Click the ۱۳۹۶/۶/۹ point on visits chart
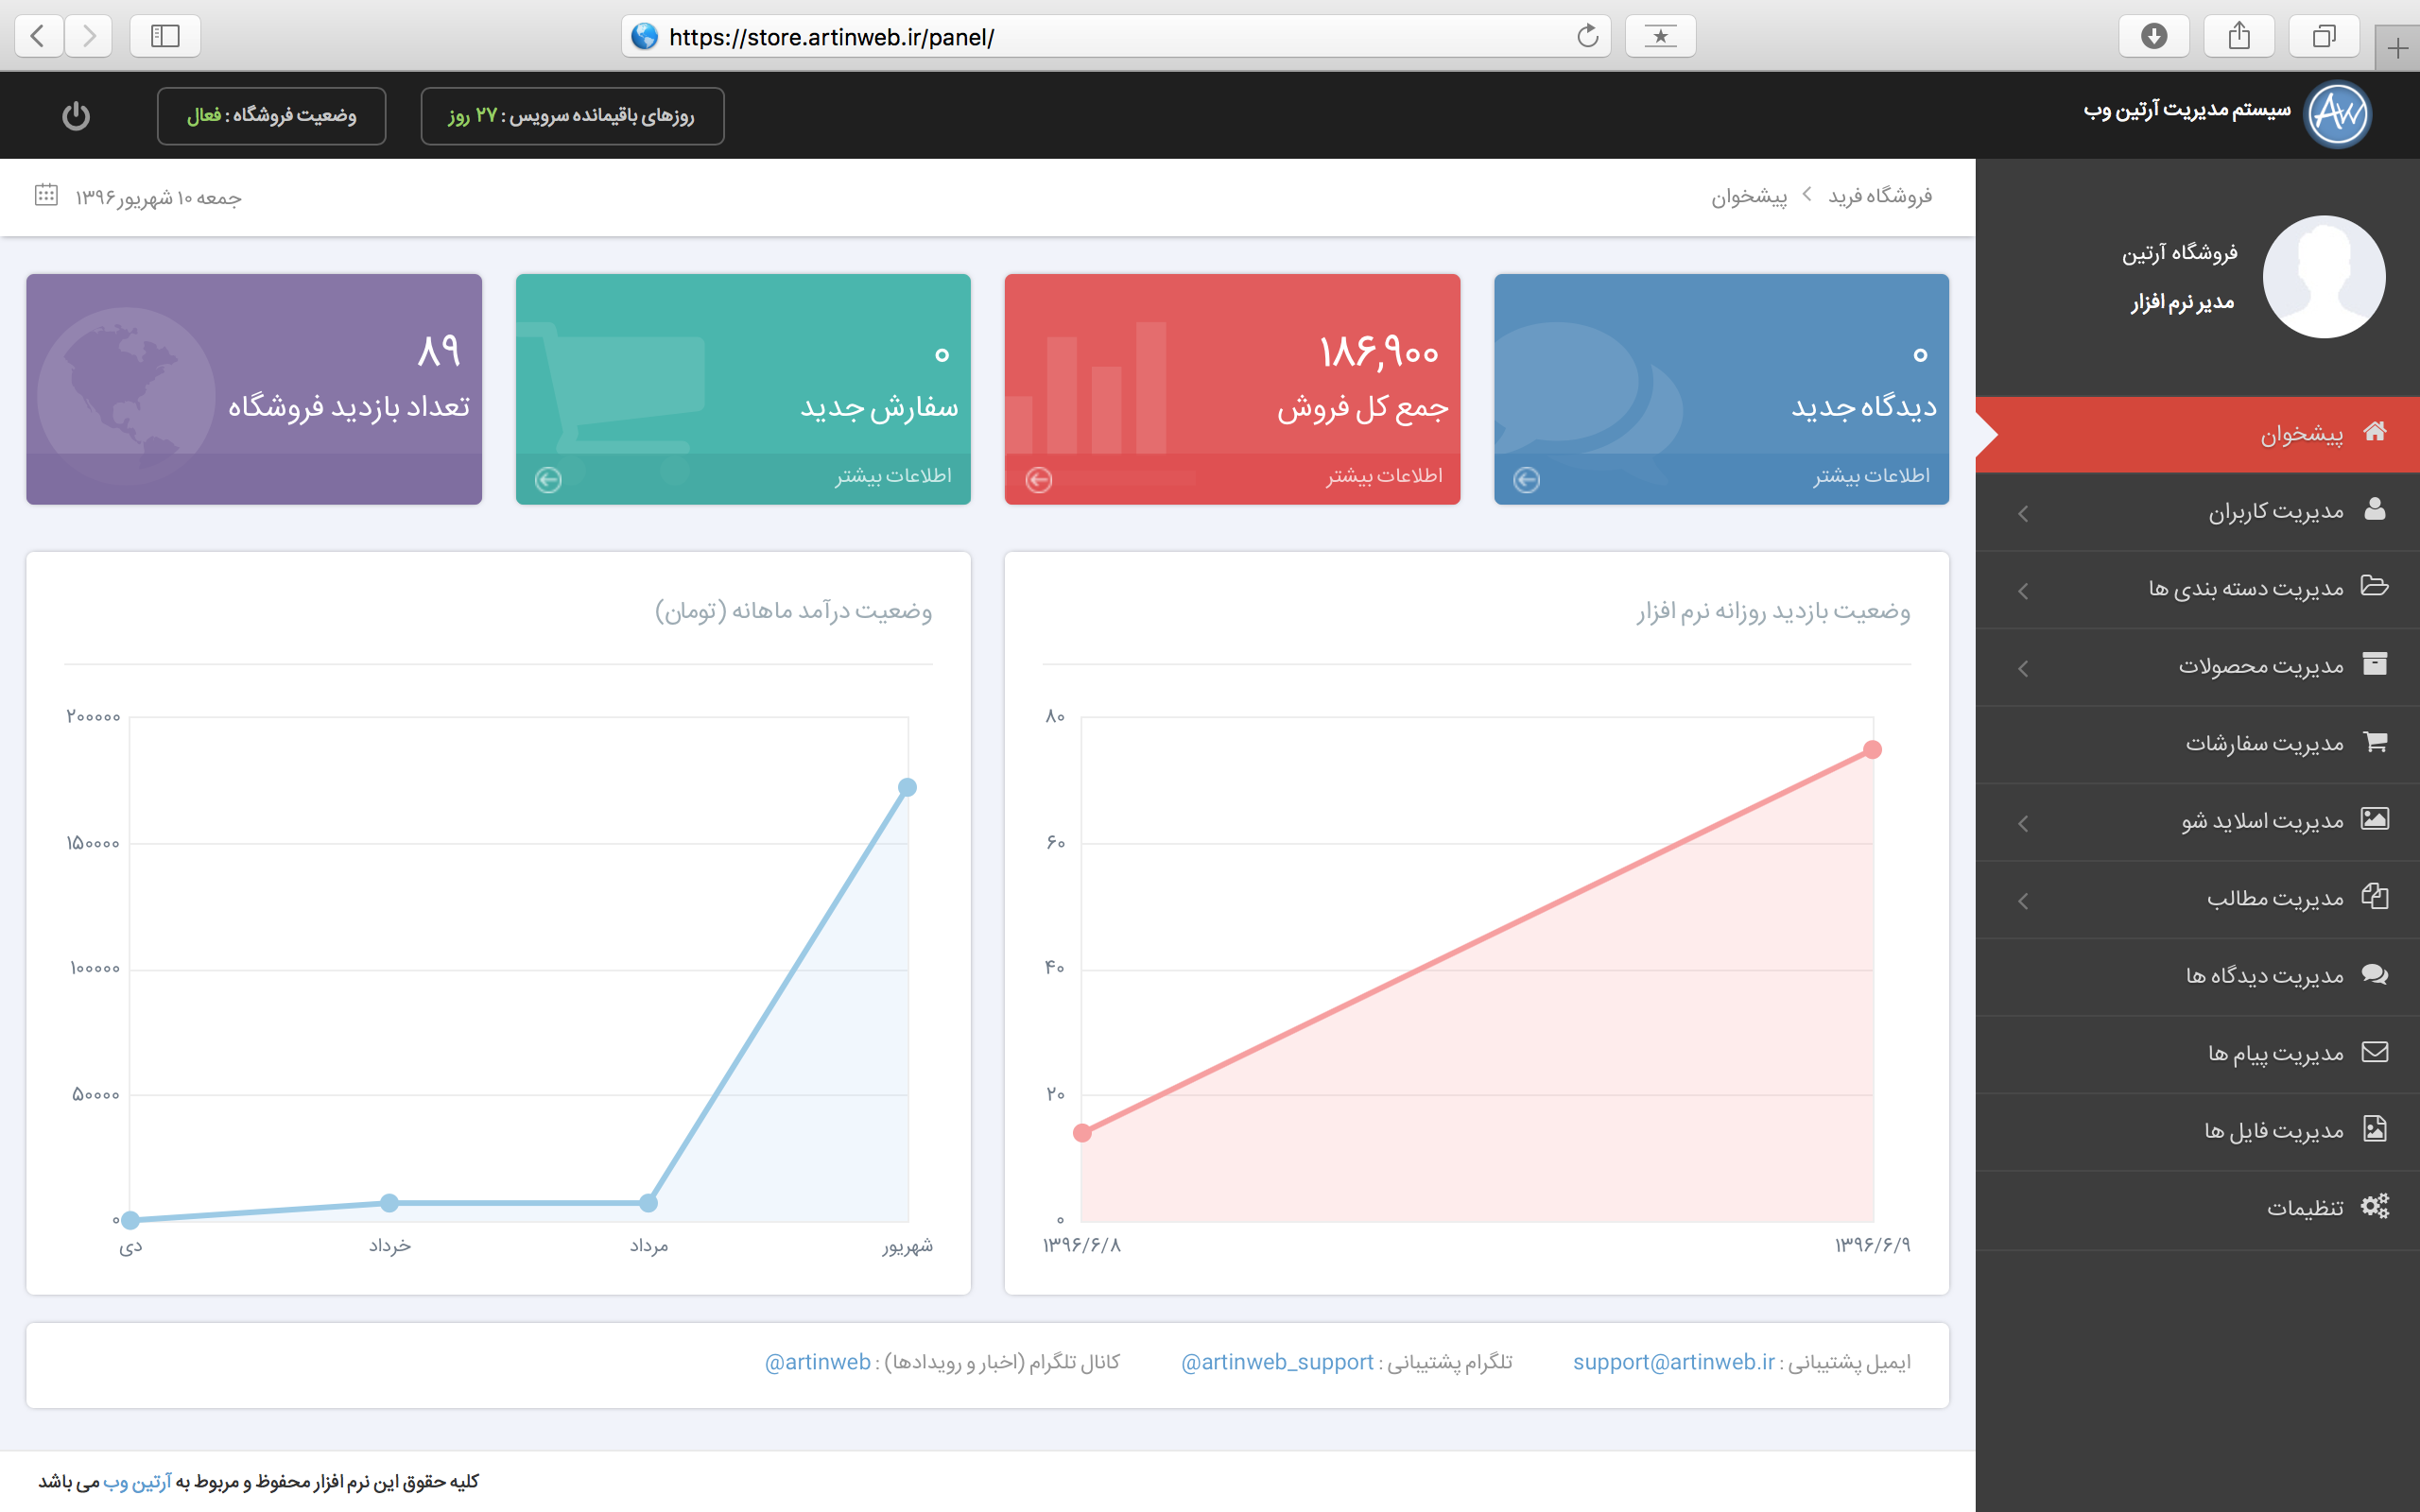 1873,750
